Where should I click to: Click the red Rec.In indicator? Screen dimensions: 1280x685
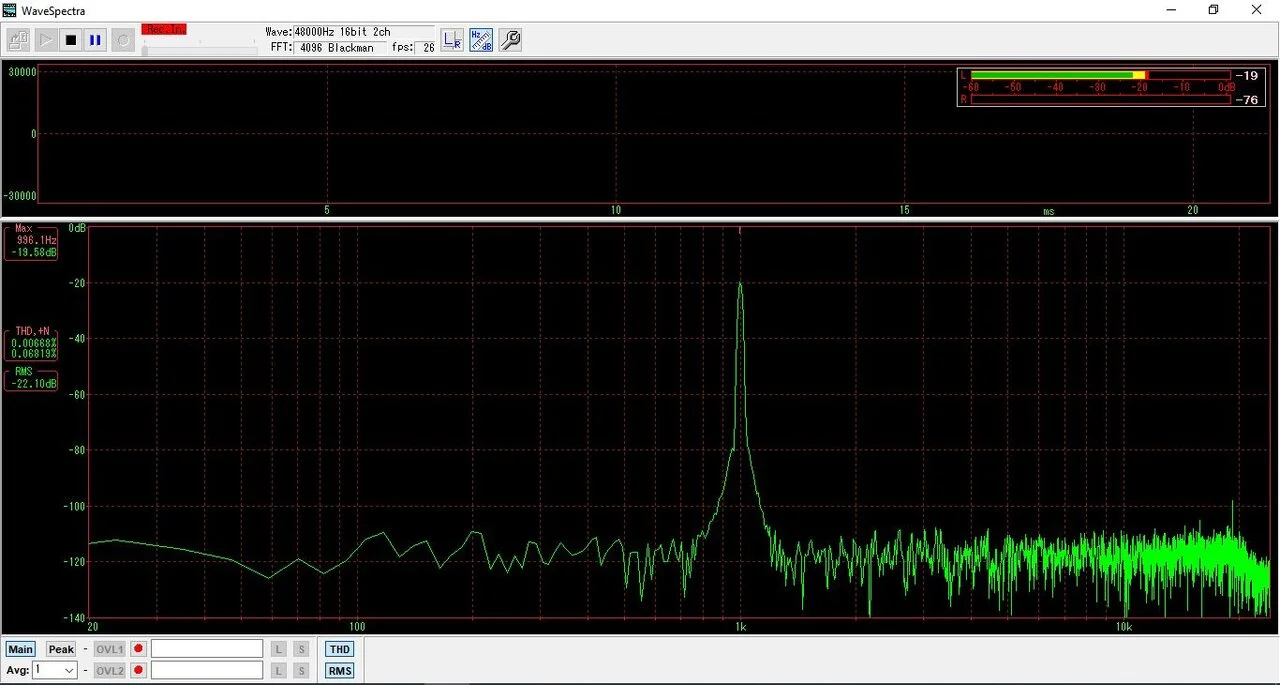pyautogui.click(x=163, y=29)
